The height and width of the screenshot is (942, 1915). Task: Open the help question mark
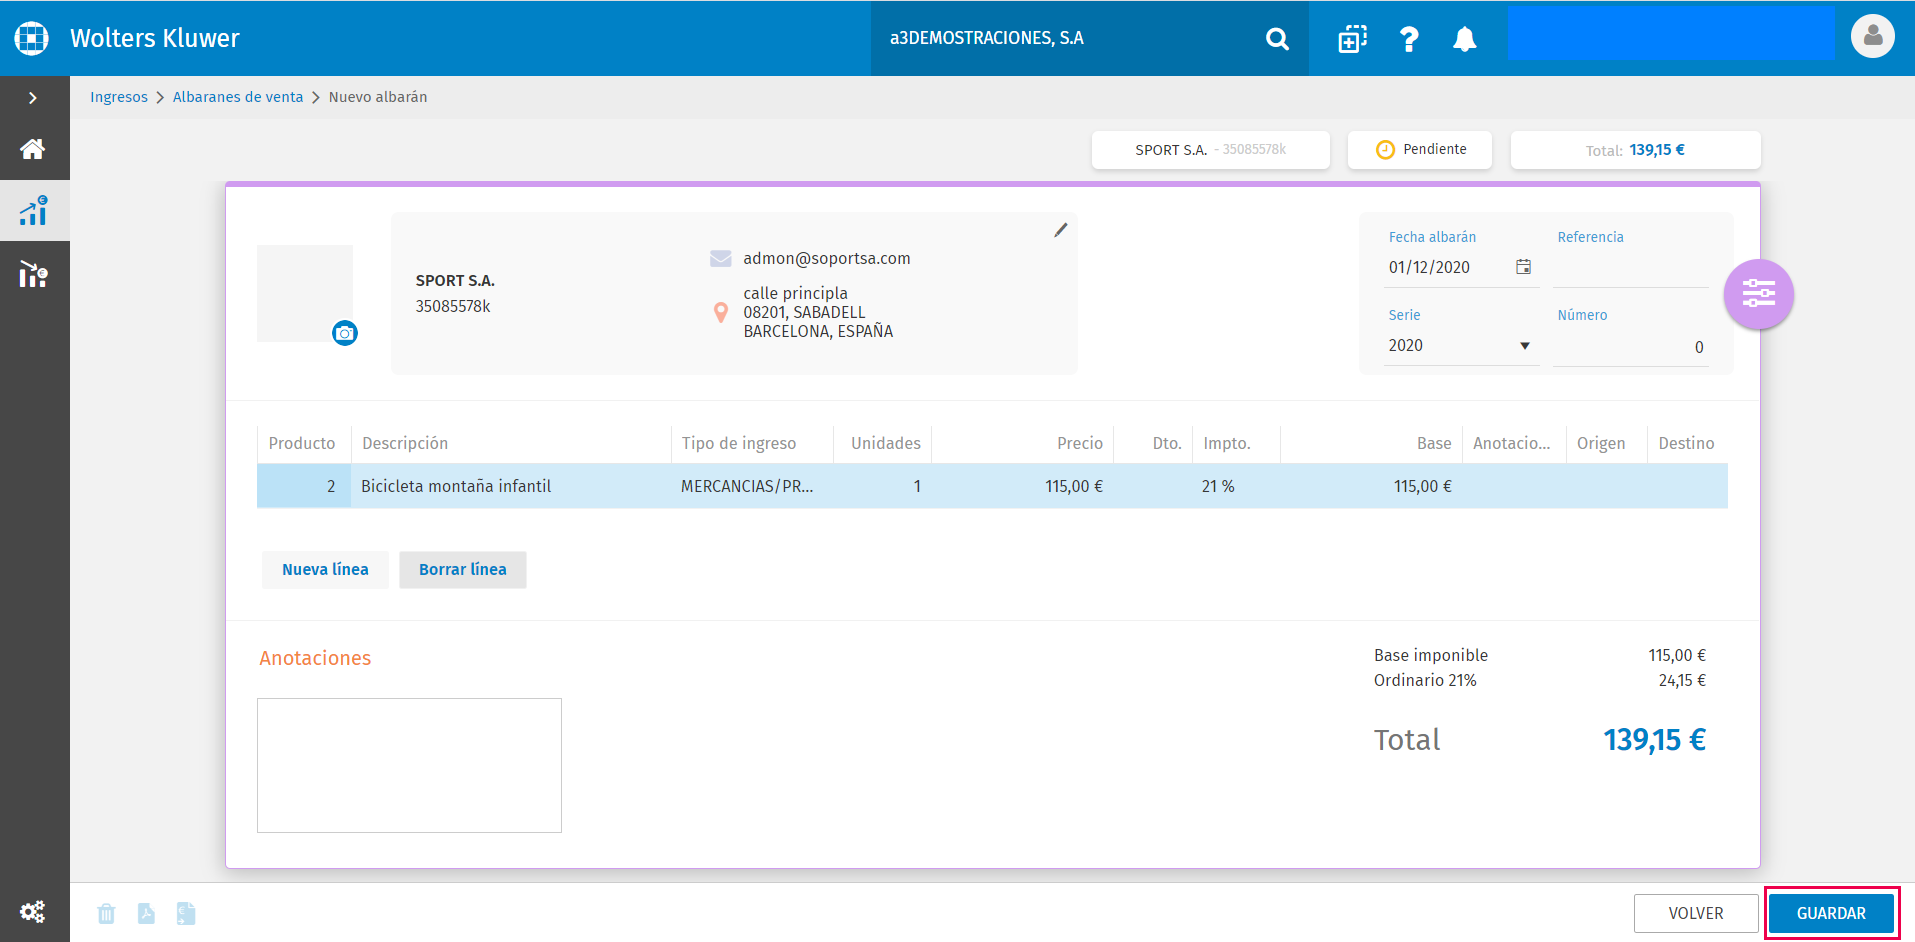[x=1409, y=39]
